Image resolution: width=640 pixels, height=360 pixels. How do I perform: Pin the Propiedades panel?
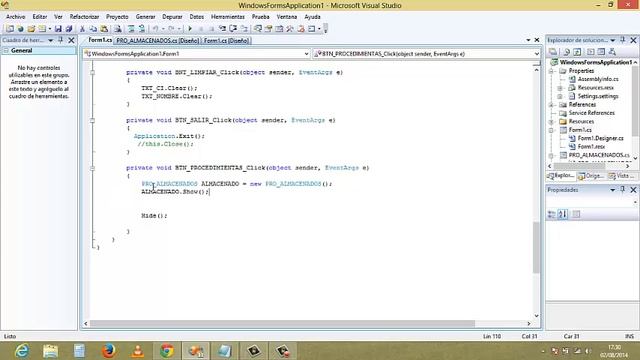pyautogui.click(x=623, y=190)
